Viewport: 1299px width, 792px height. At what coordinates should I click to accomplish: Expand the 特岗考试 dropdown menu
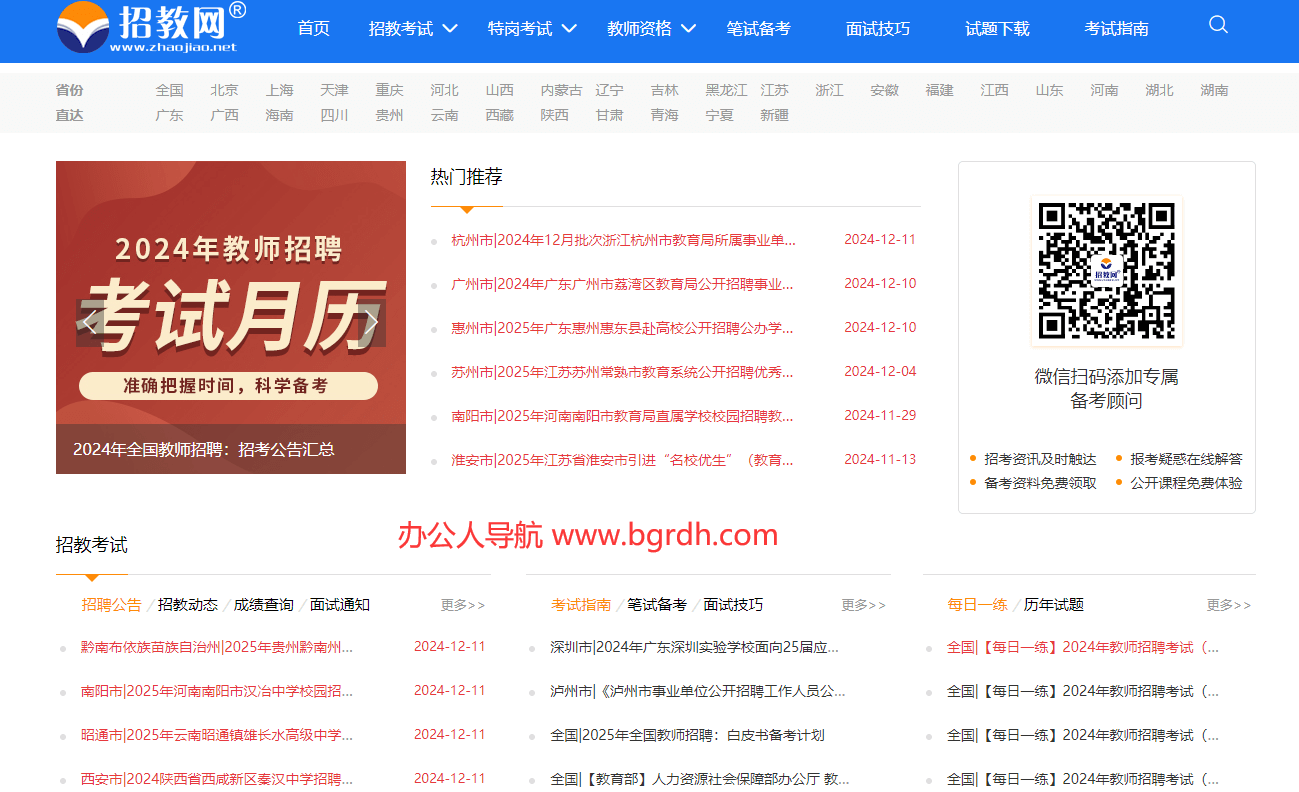click(532, 29)
